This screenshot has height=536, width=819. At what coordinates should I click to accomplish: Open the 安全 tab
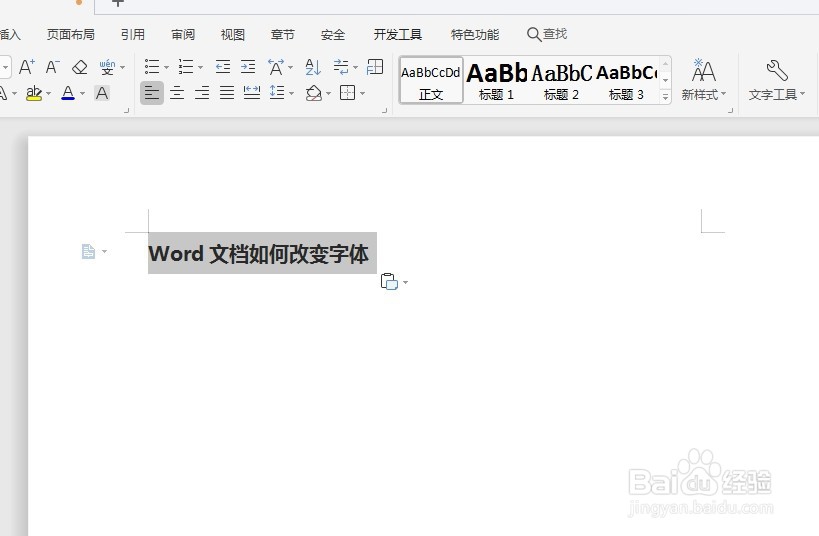tap(333, 34)
